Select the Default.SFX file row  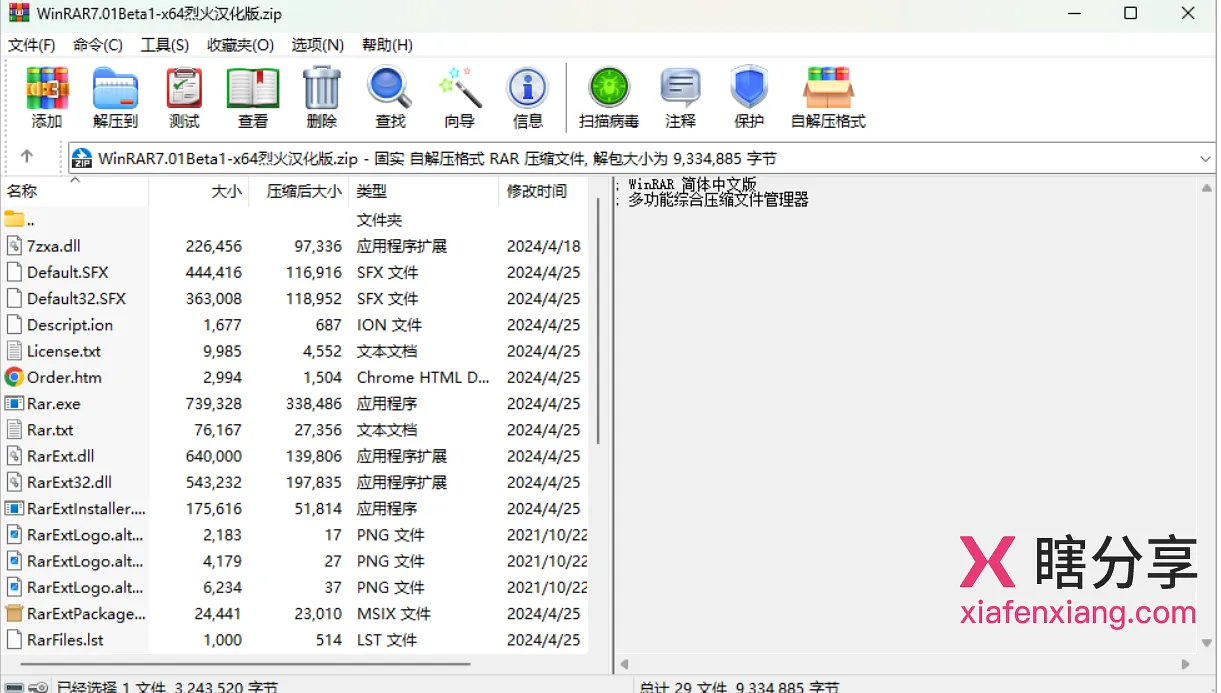point(295,272)
